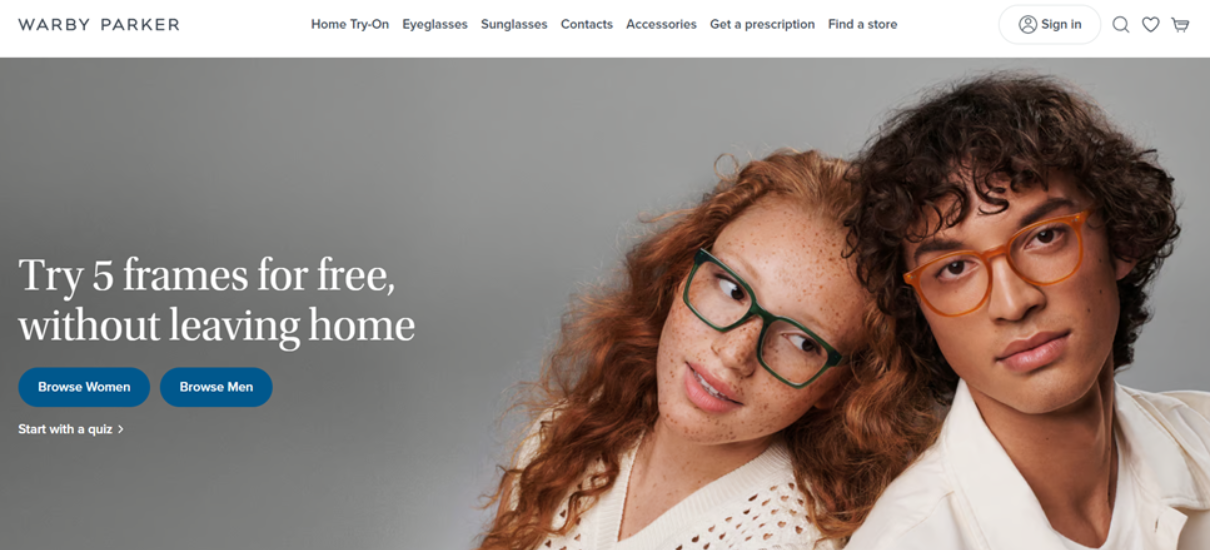Open the Sunglasses navigation item
Viewport: 1212px width, 550px height.
coord(514,24)
